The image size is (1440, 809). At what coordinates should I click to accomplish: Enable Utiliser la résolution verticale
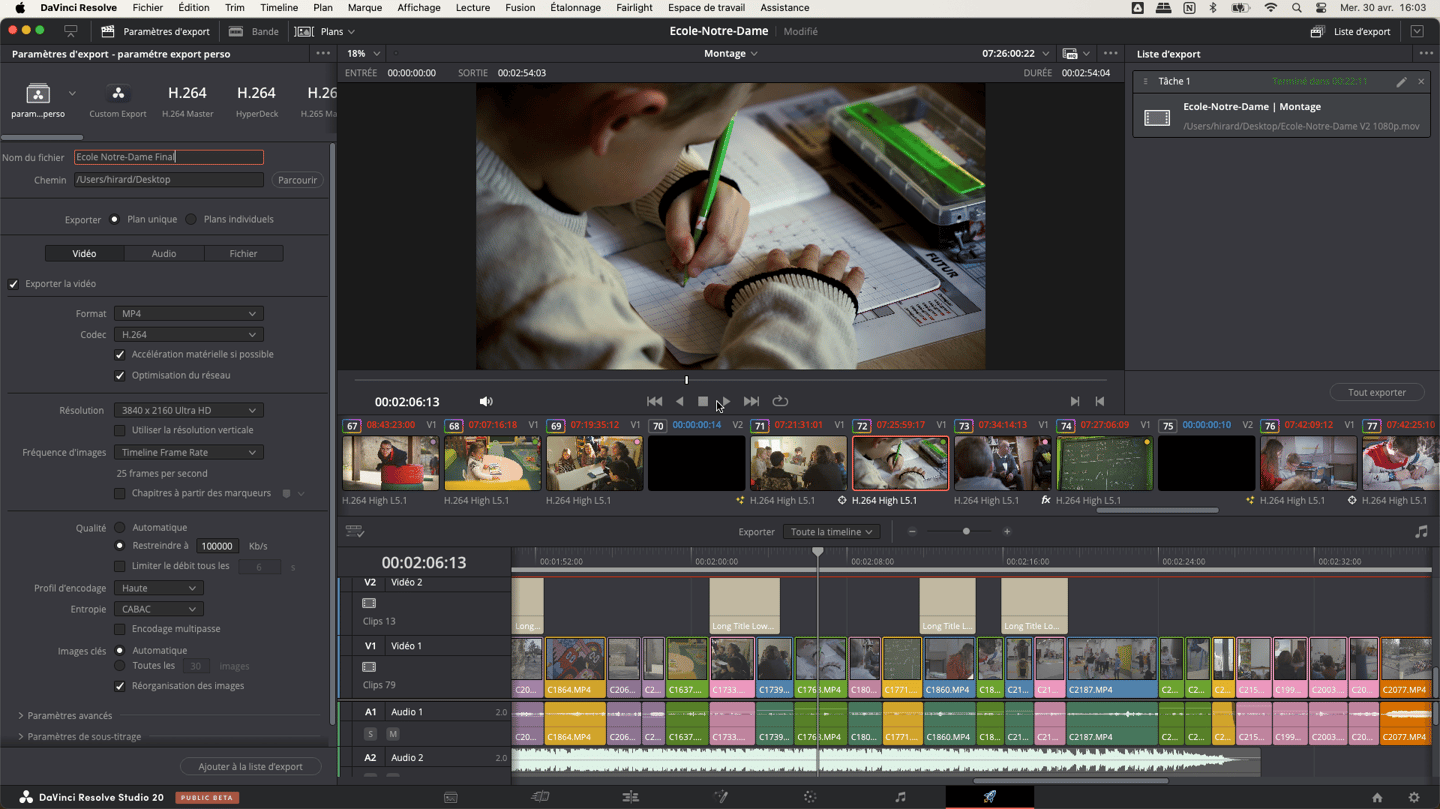120,430
